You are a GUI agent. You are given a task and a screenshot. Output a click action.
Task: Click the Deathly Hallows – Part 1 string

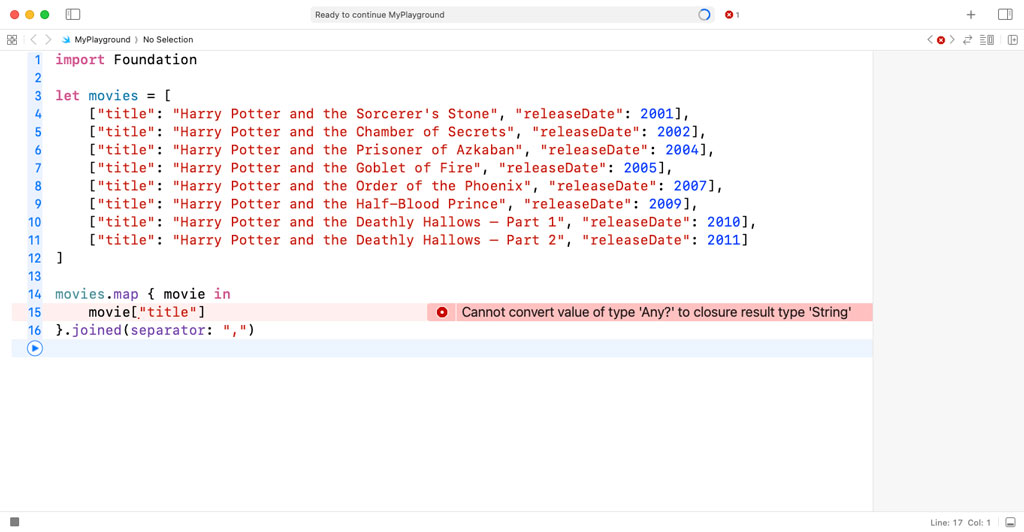pyautogui.click(x=368, y=222)
